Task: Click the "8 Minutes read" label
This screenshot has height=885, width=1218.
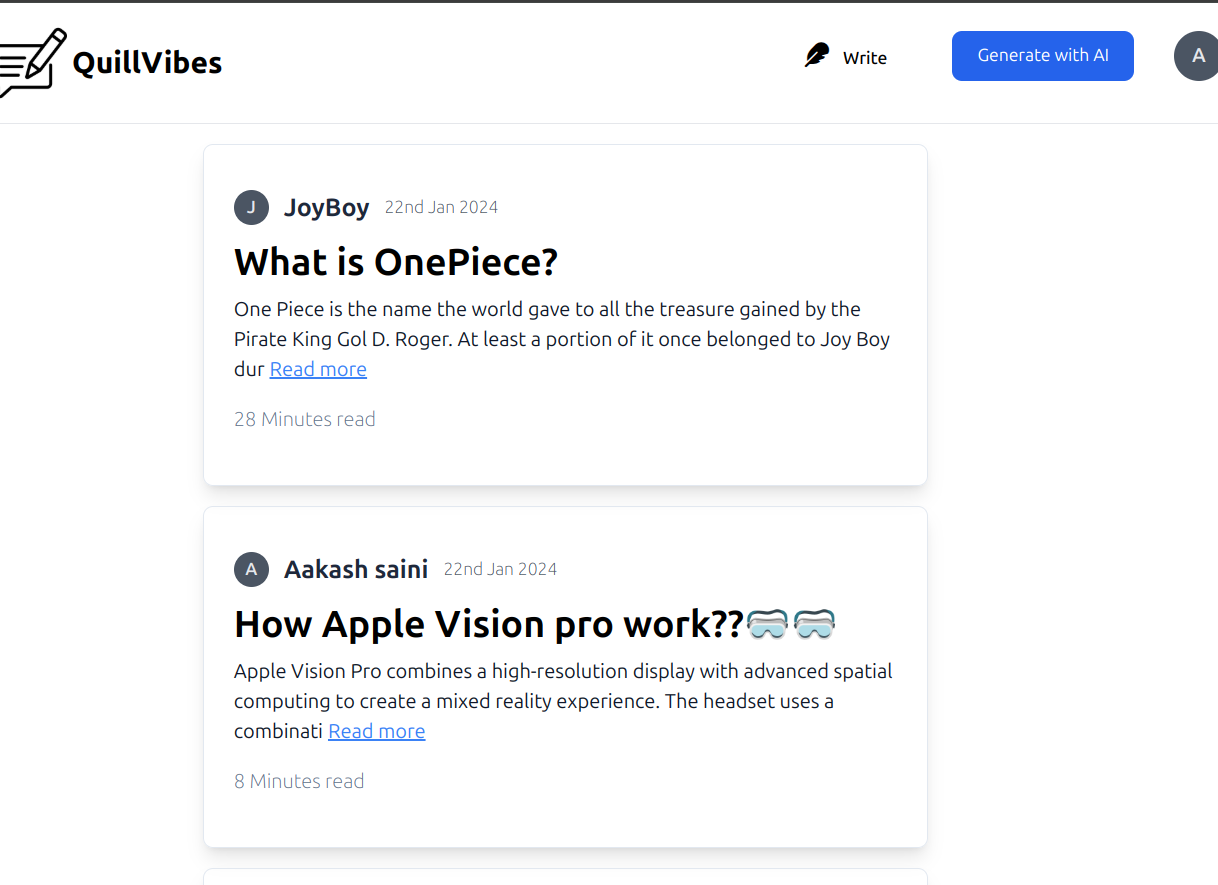Action: [x=298, y=782]
